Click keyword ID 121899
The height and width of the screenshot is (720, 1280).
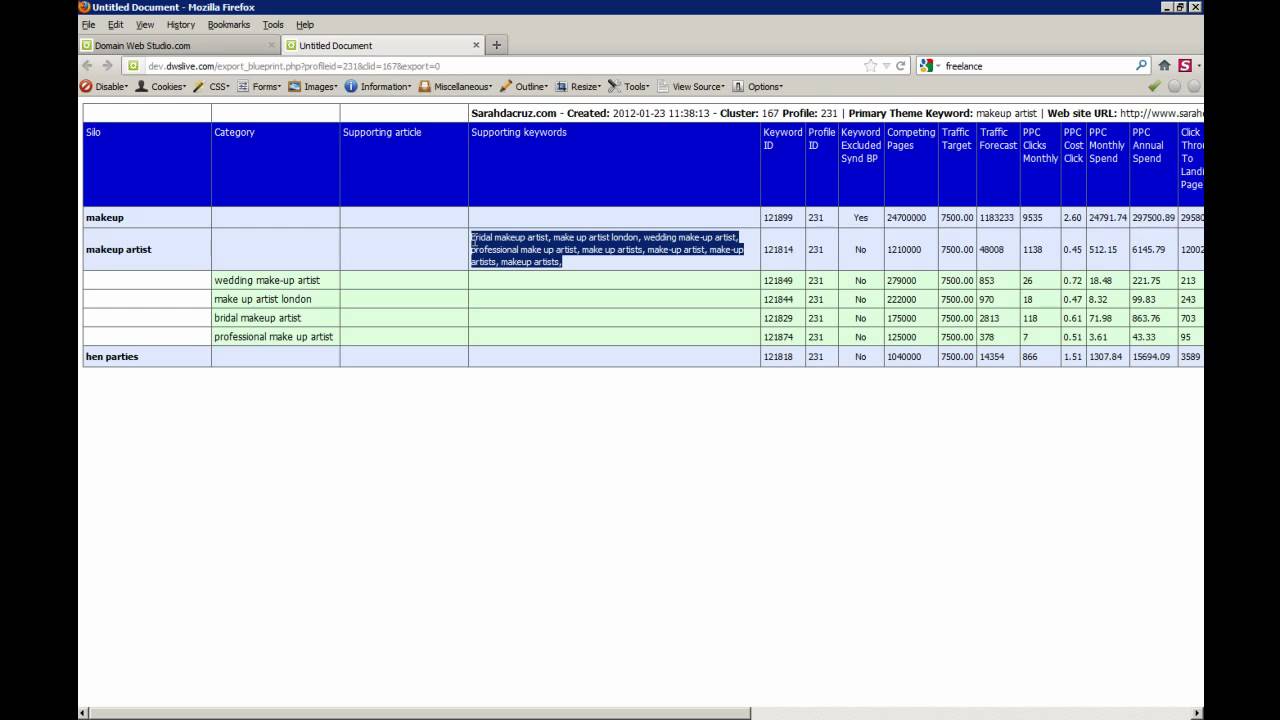pyautogui.click(x=778, y=217)
